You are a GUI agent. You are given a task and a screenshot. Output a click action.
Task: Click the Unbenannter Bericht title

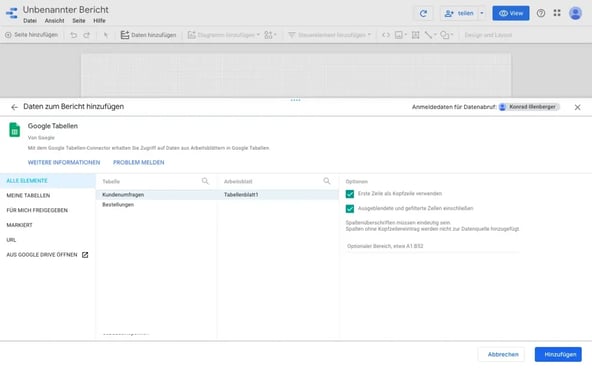[x=66, y=10]
